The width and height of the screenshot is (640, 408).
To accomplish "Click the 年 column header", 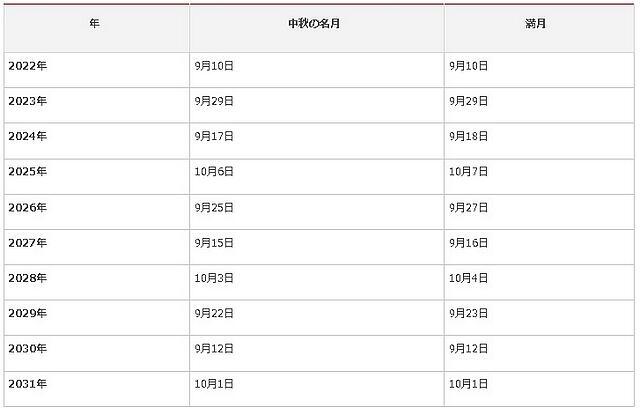I will pos(94,24).
